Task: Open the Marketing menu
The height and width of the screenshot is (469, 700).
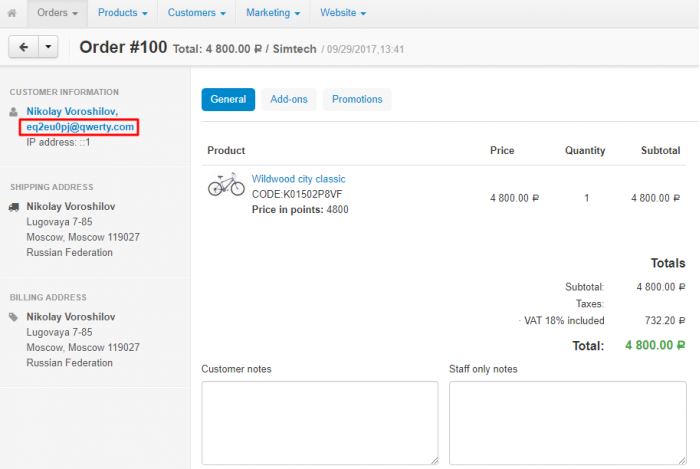Action: click(x=273, y=13)
